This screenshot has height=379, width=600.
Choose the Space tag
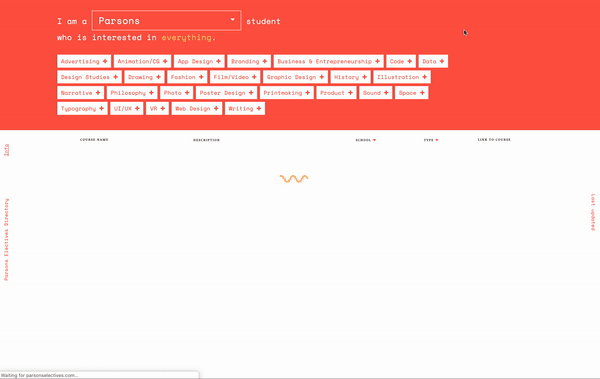(412, 93)
